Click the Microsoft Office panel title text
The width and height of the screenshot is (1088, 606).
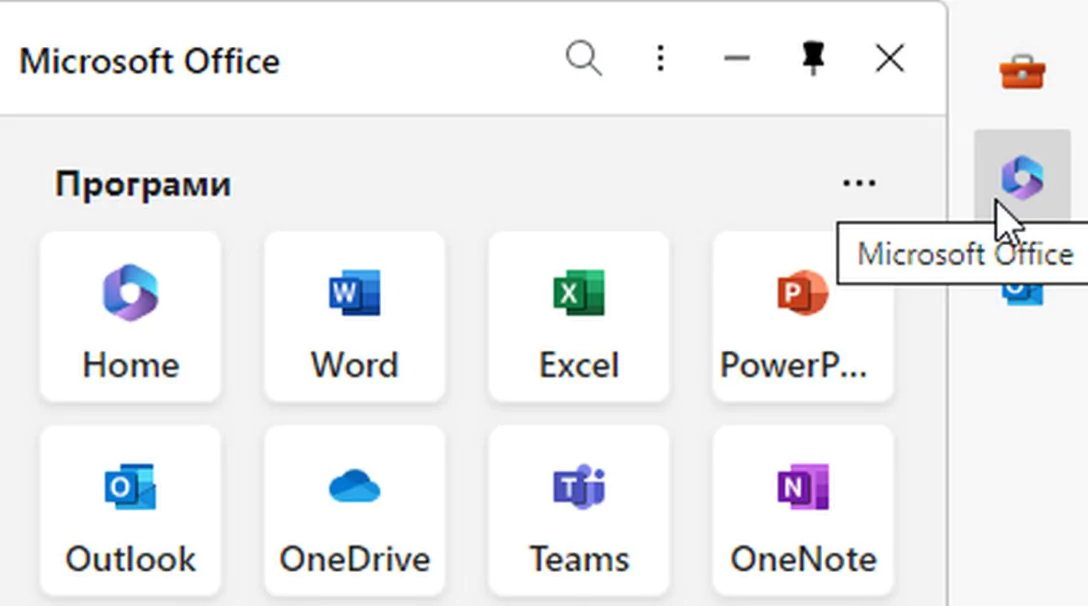[150, 61]
